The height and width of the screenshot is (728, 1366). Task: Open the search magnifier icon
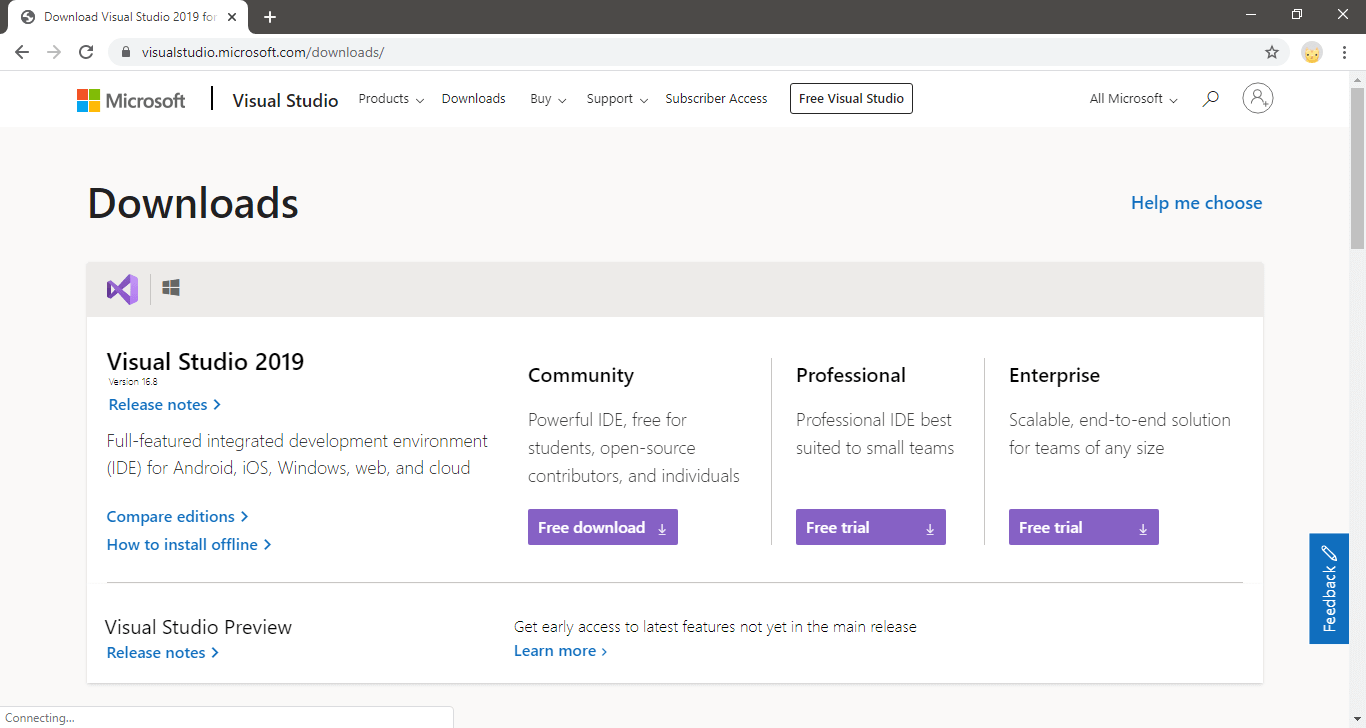pyautogui.click(x=1210, y=99)
